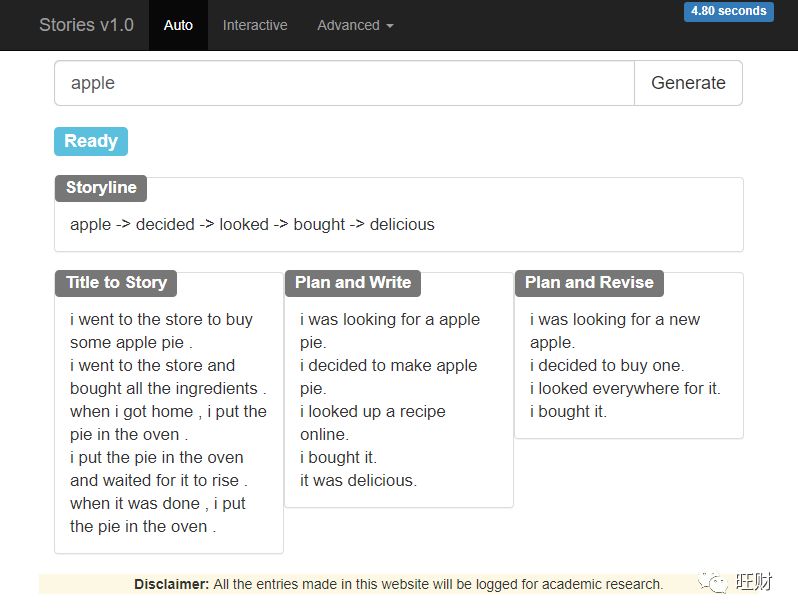Screen dimensions: 798x616
Task: Select the Title to Story label
Action: 116,282
